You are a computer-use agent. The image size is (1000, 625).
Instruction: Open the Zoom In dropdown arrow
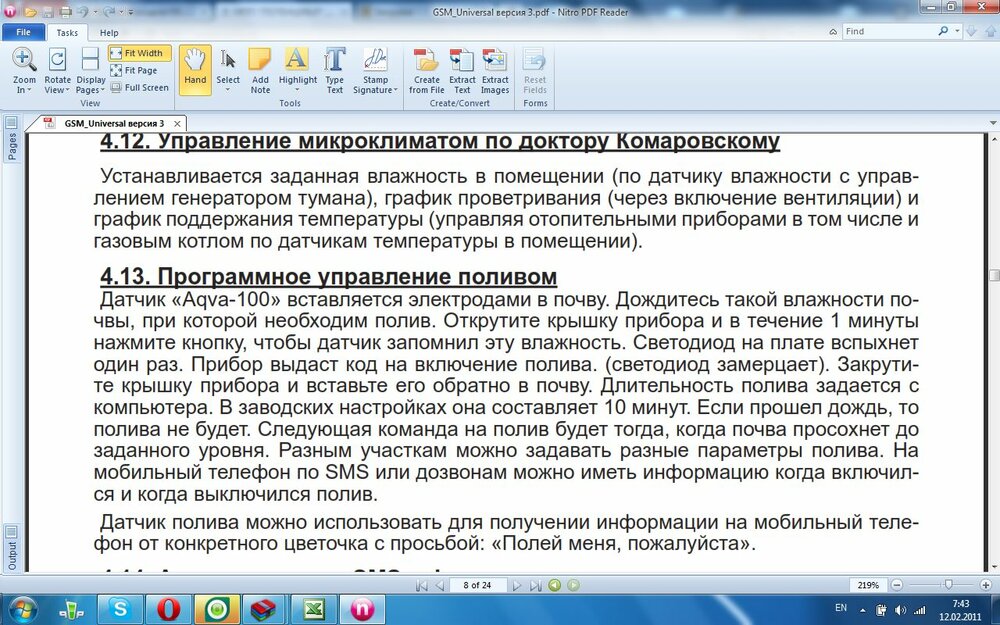tap(29, 91)
